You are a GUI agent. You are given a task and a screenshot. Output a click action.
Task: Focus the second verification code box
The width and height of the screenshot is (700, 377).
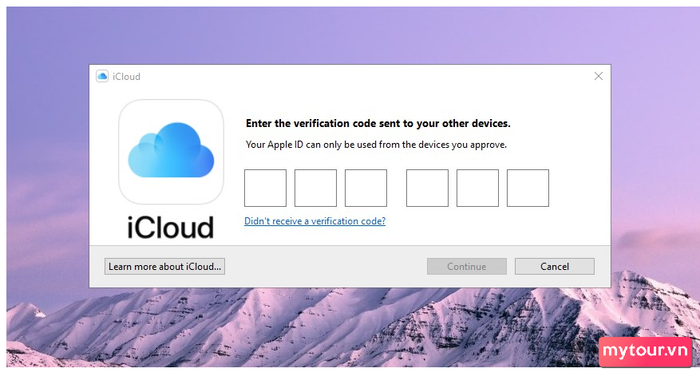(316, 188)
